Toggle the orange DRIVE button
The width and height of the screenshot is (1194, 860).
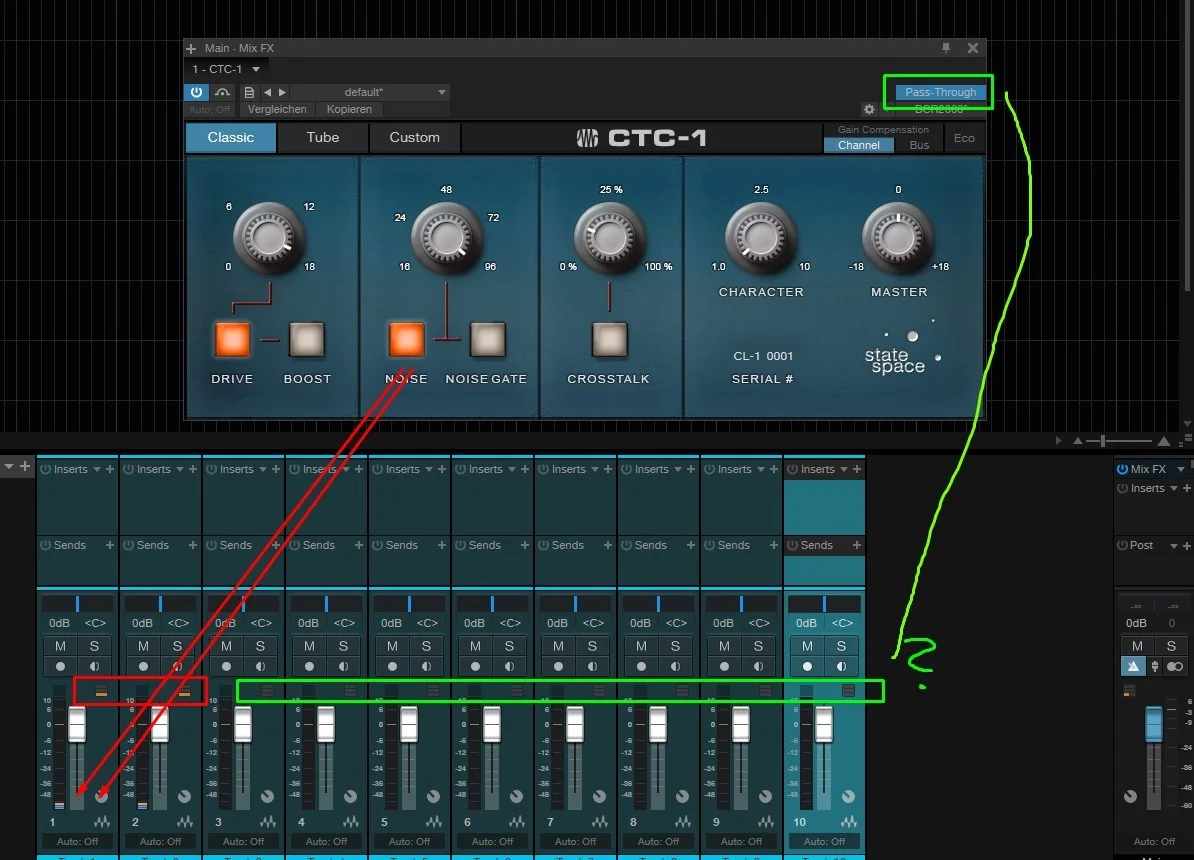232,340
